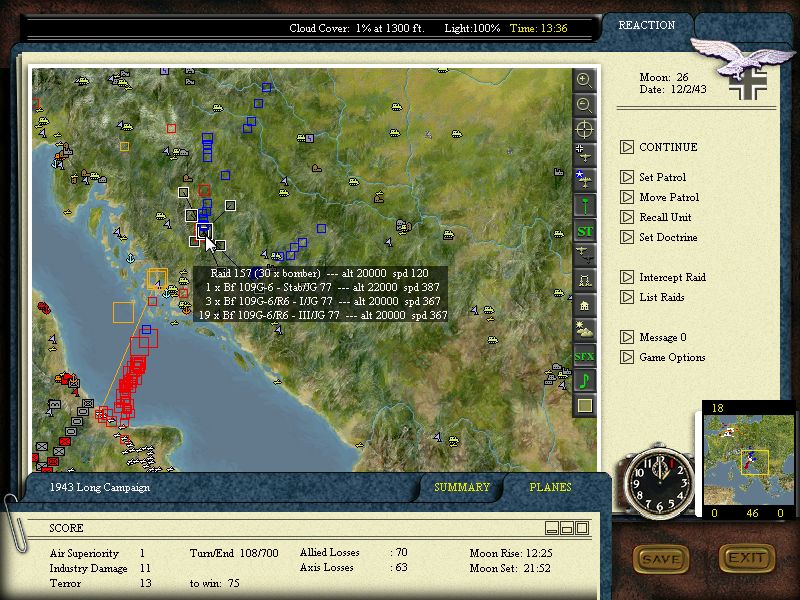Toggle the Axis aircraft cross icon
This screenshot has height=600, width=800.
[584, 155]
